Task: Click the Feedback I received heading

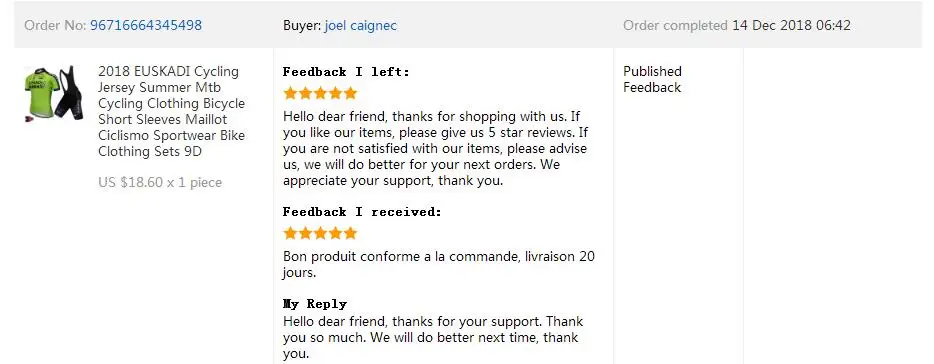Action: (362, 212)
